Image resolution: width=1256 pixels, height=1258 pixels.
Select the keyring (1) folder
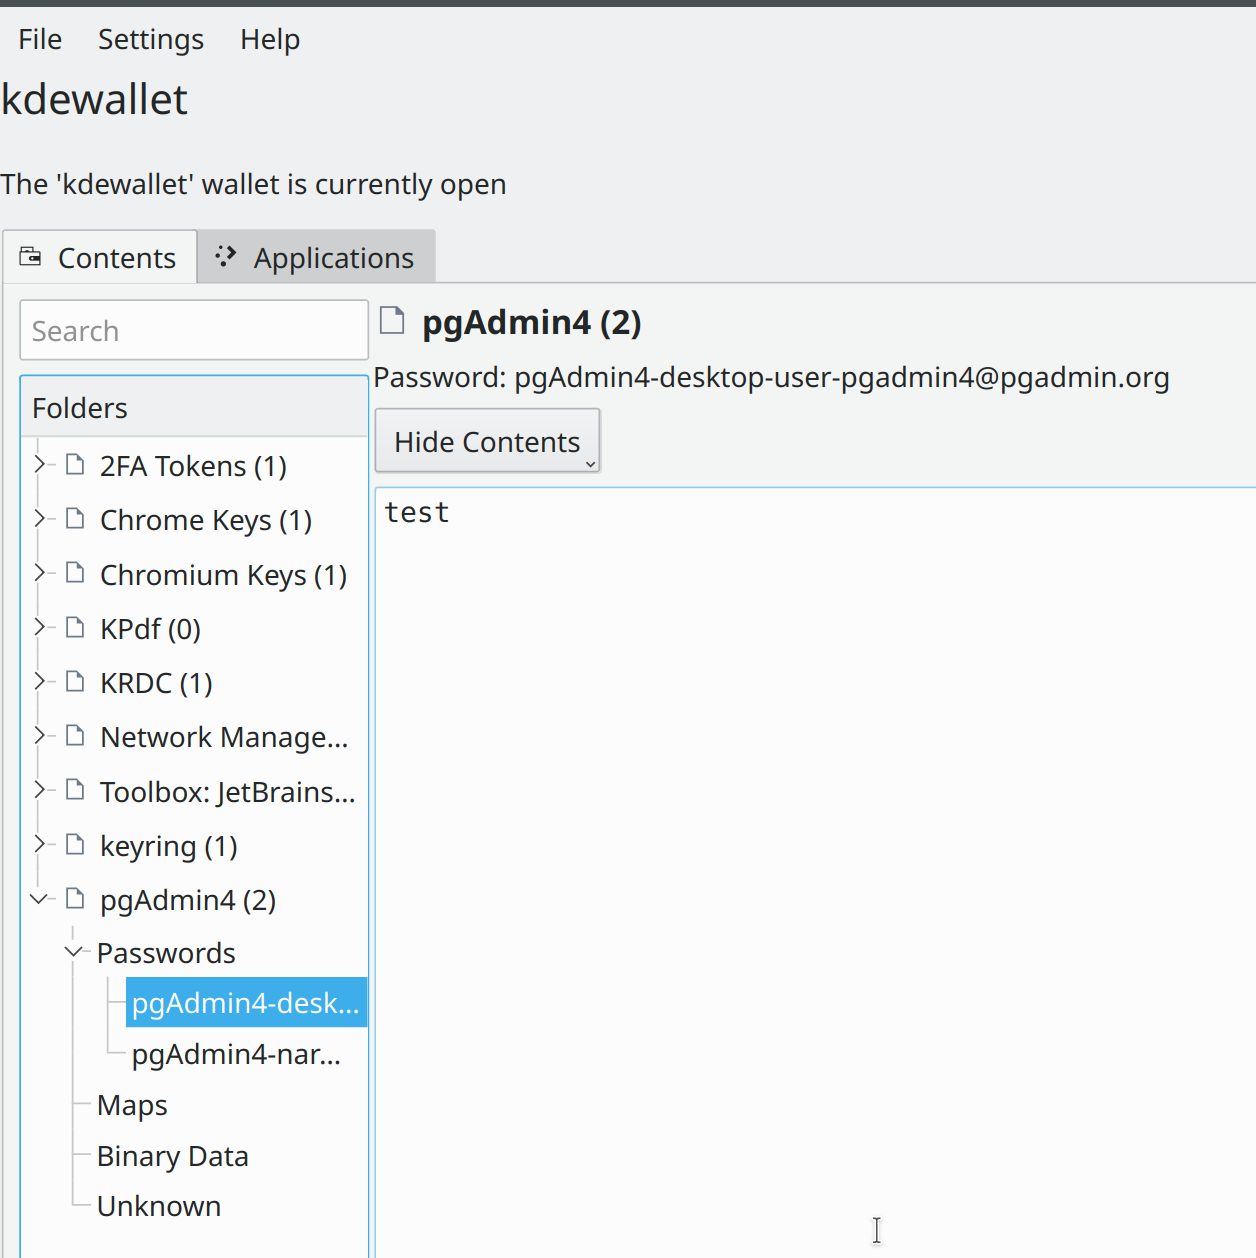169,846
